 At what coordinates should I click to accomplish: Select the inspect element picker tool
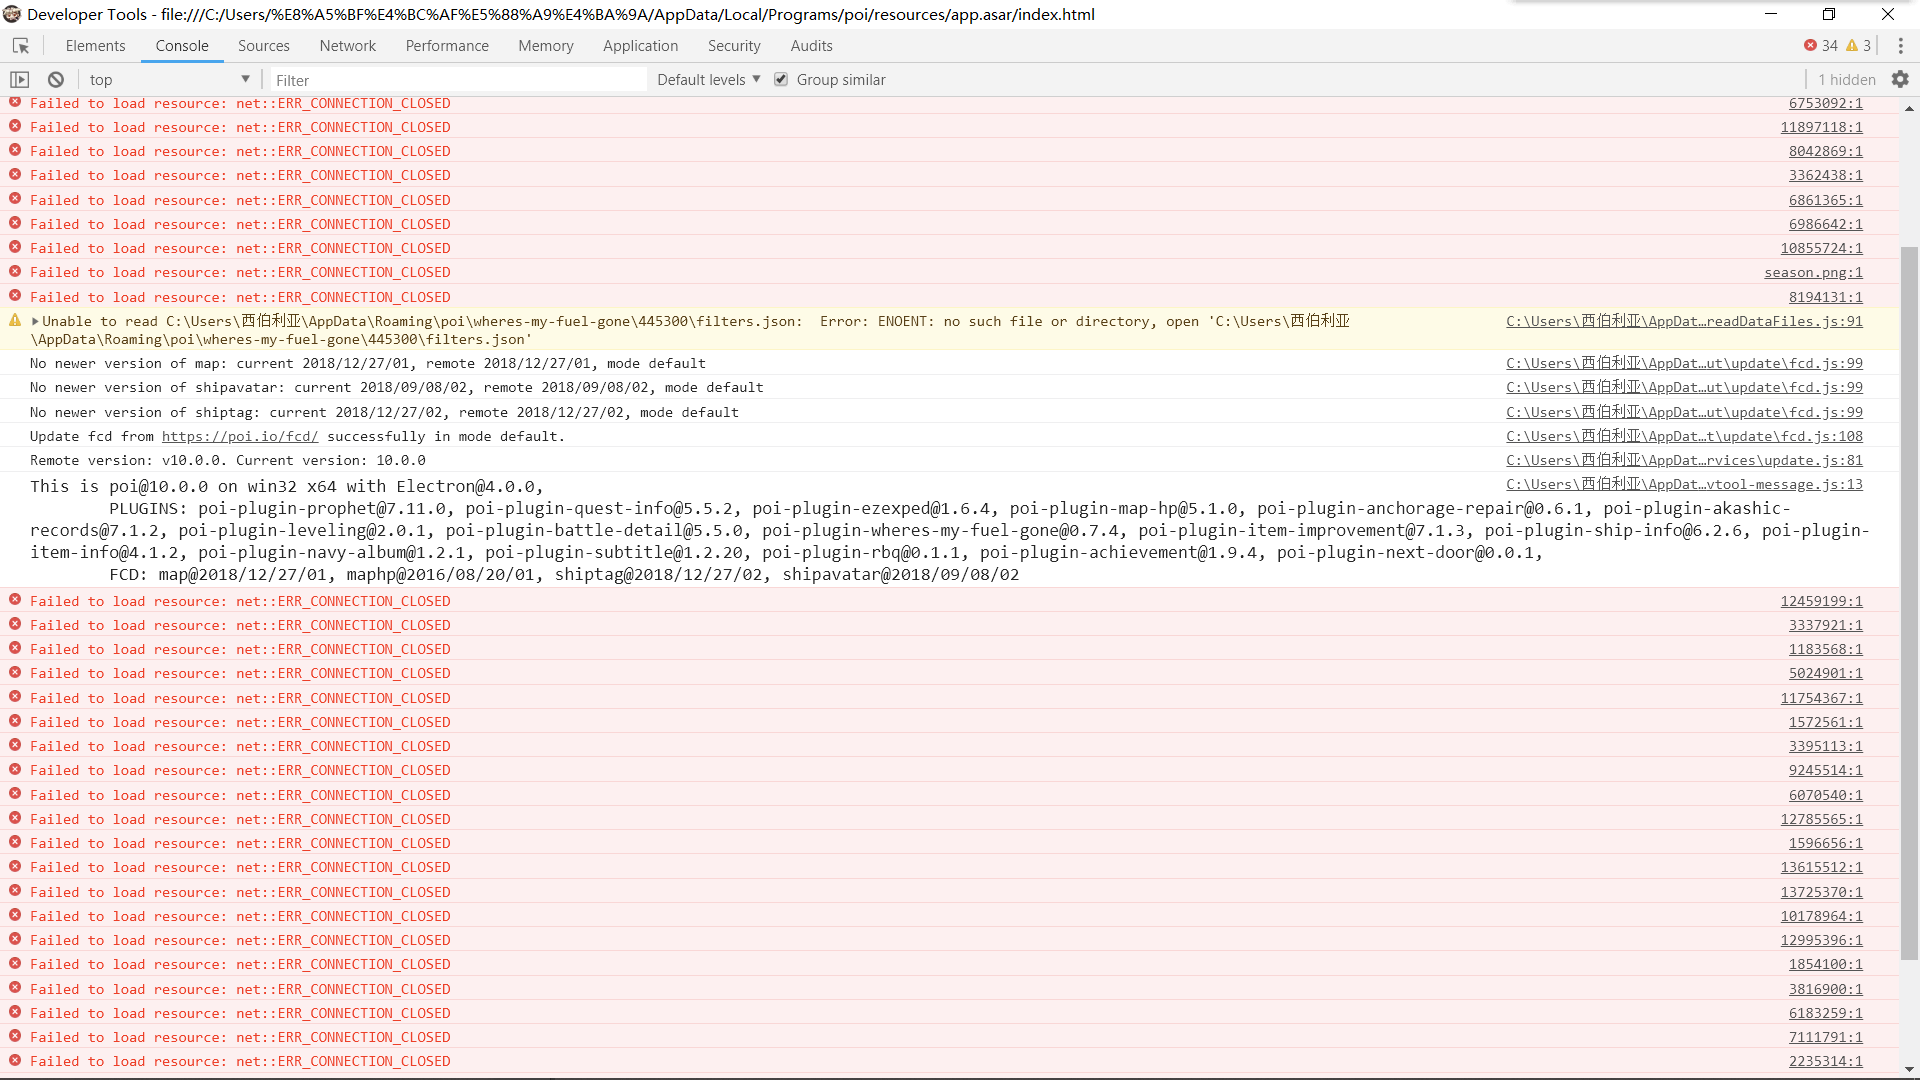[20, 46]
